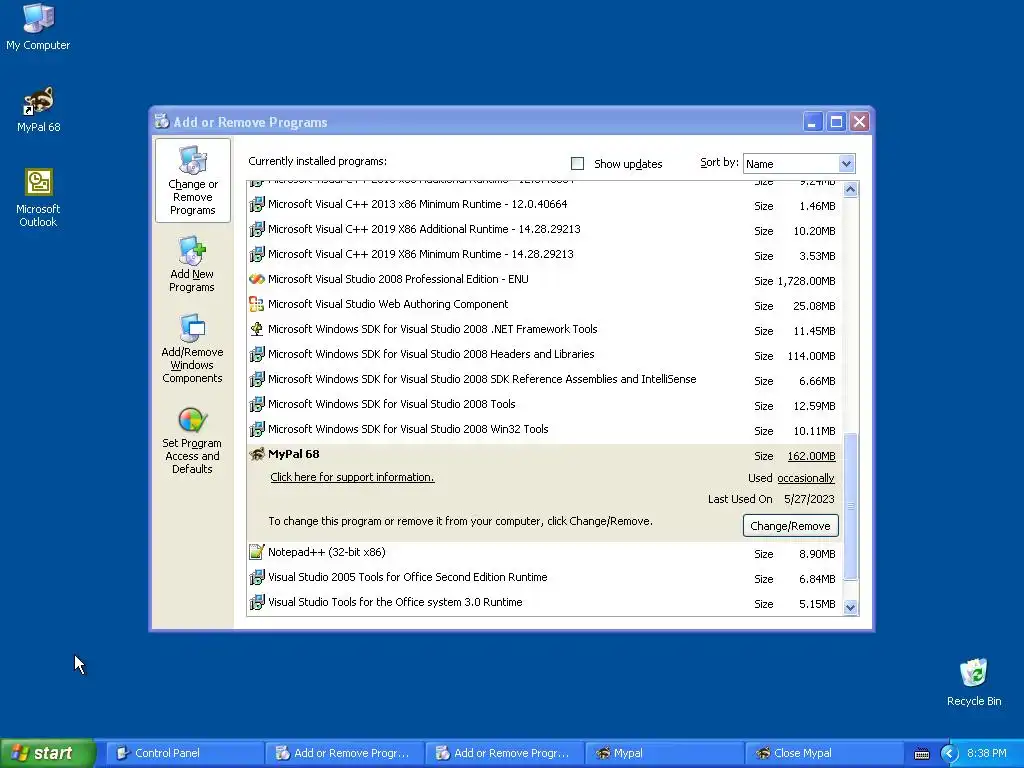Click Change/Remove button for MyPal 68
The image size is (1024, 768).
click(790, 526)
